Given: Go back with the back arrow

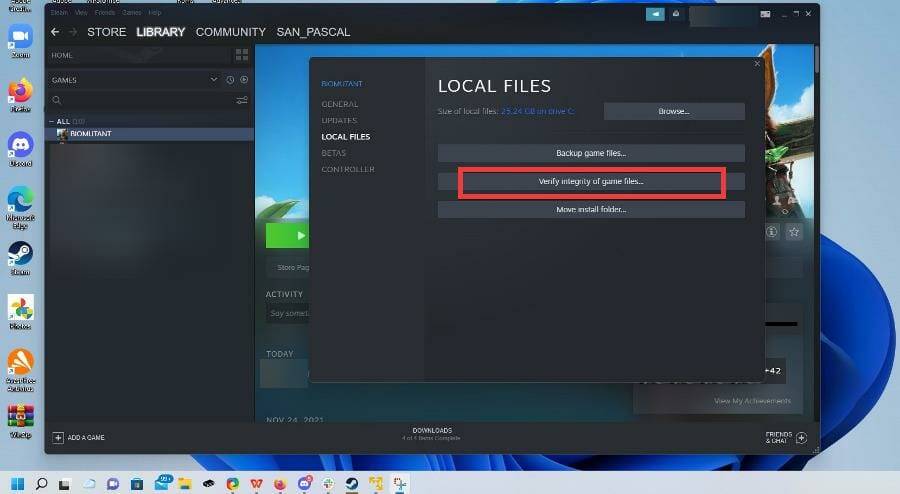Looking at the screenshot, I should [55, 32].
